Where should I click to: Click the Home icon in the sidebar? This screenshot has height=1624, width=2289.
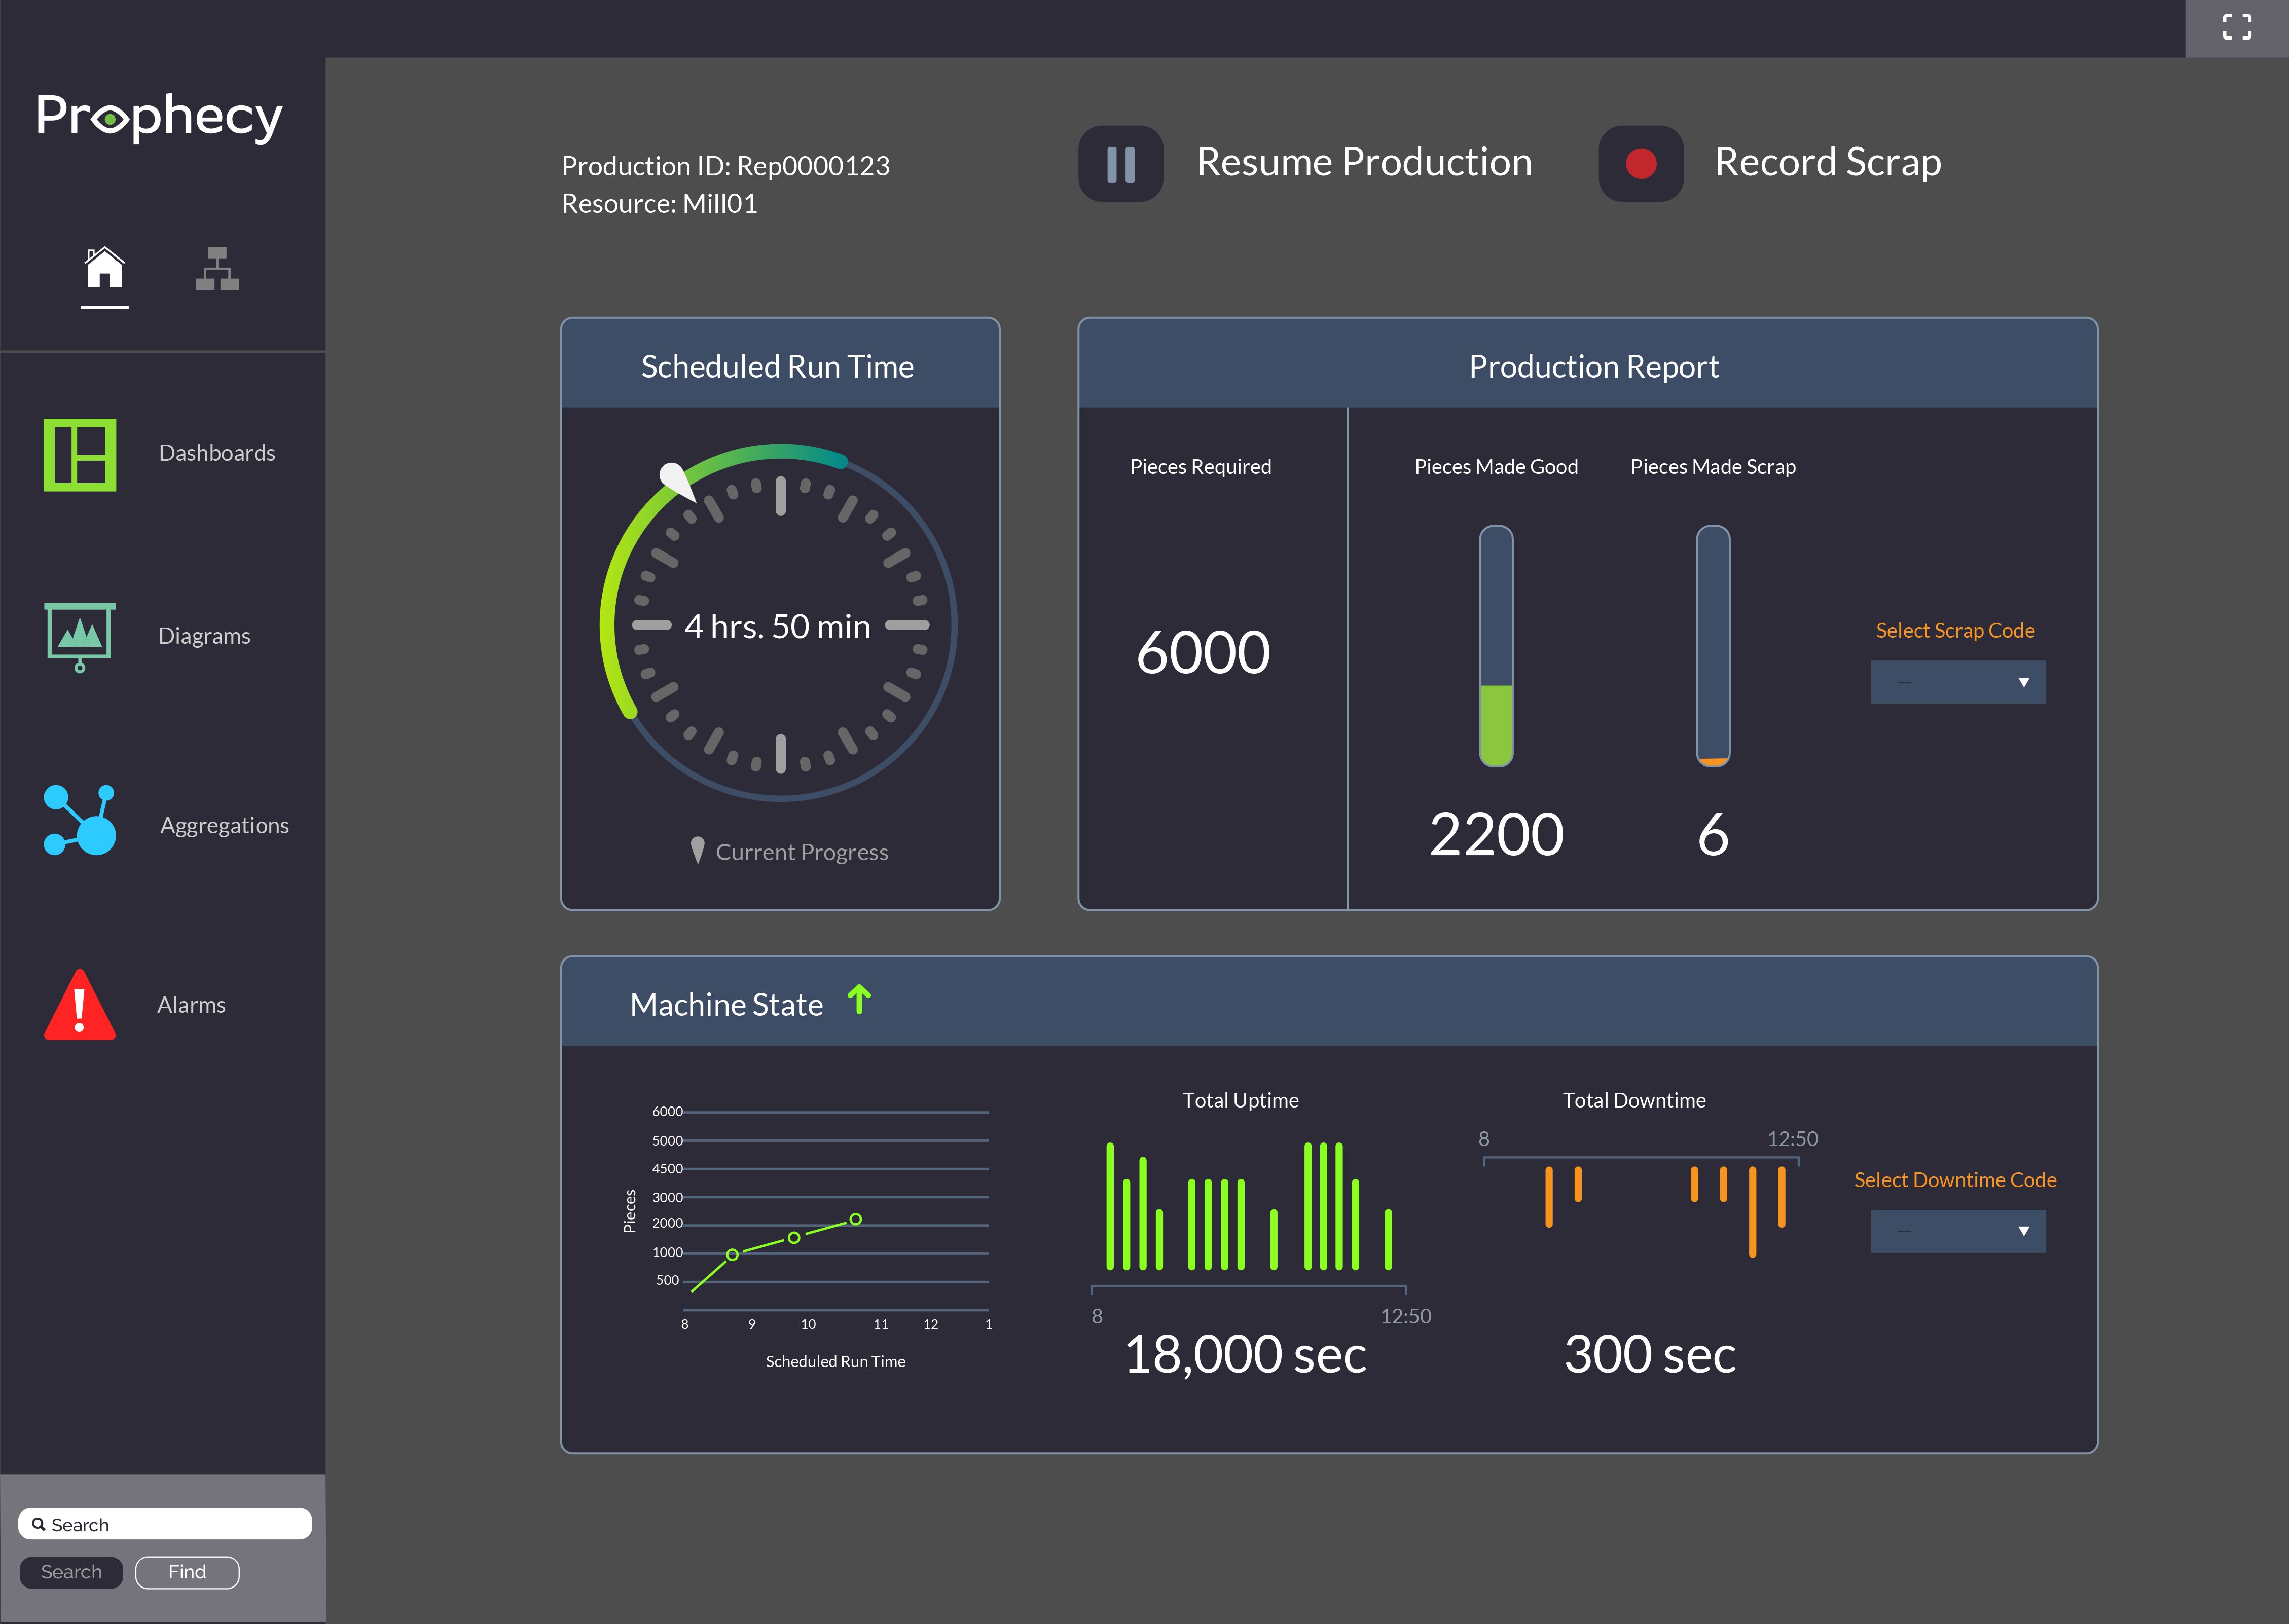coord(104,268)
